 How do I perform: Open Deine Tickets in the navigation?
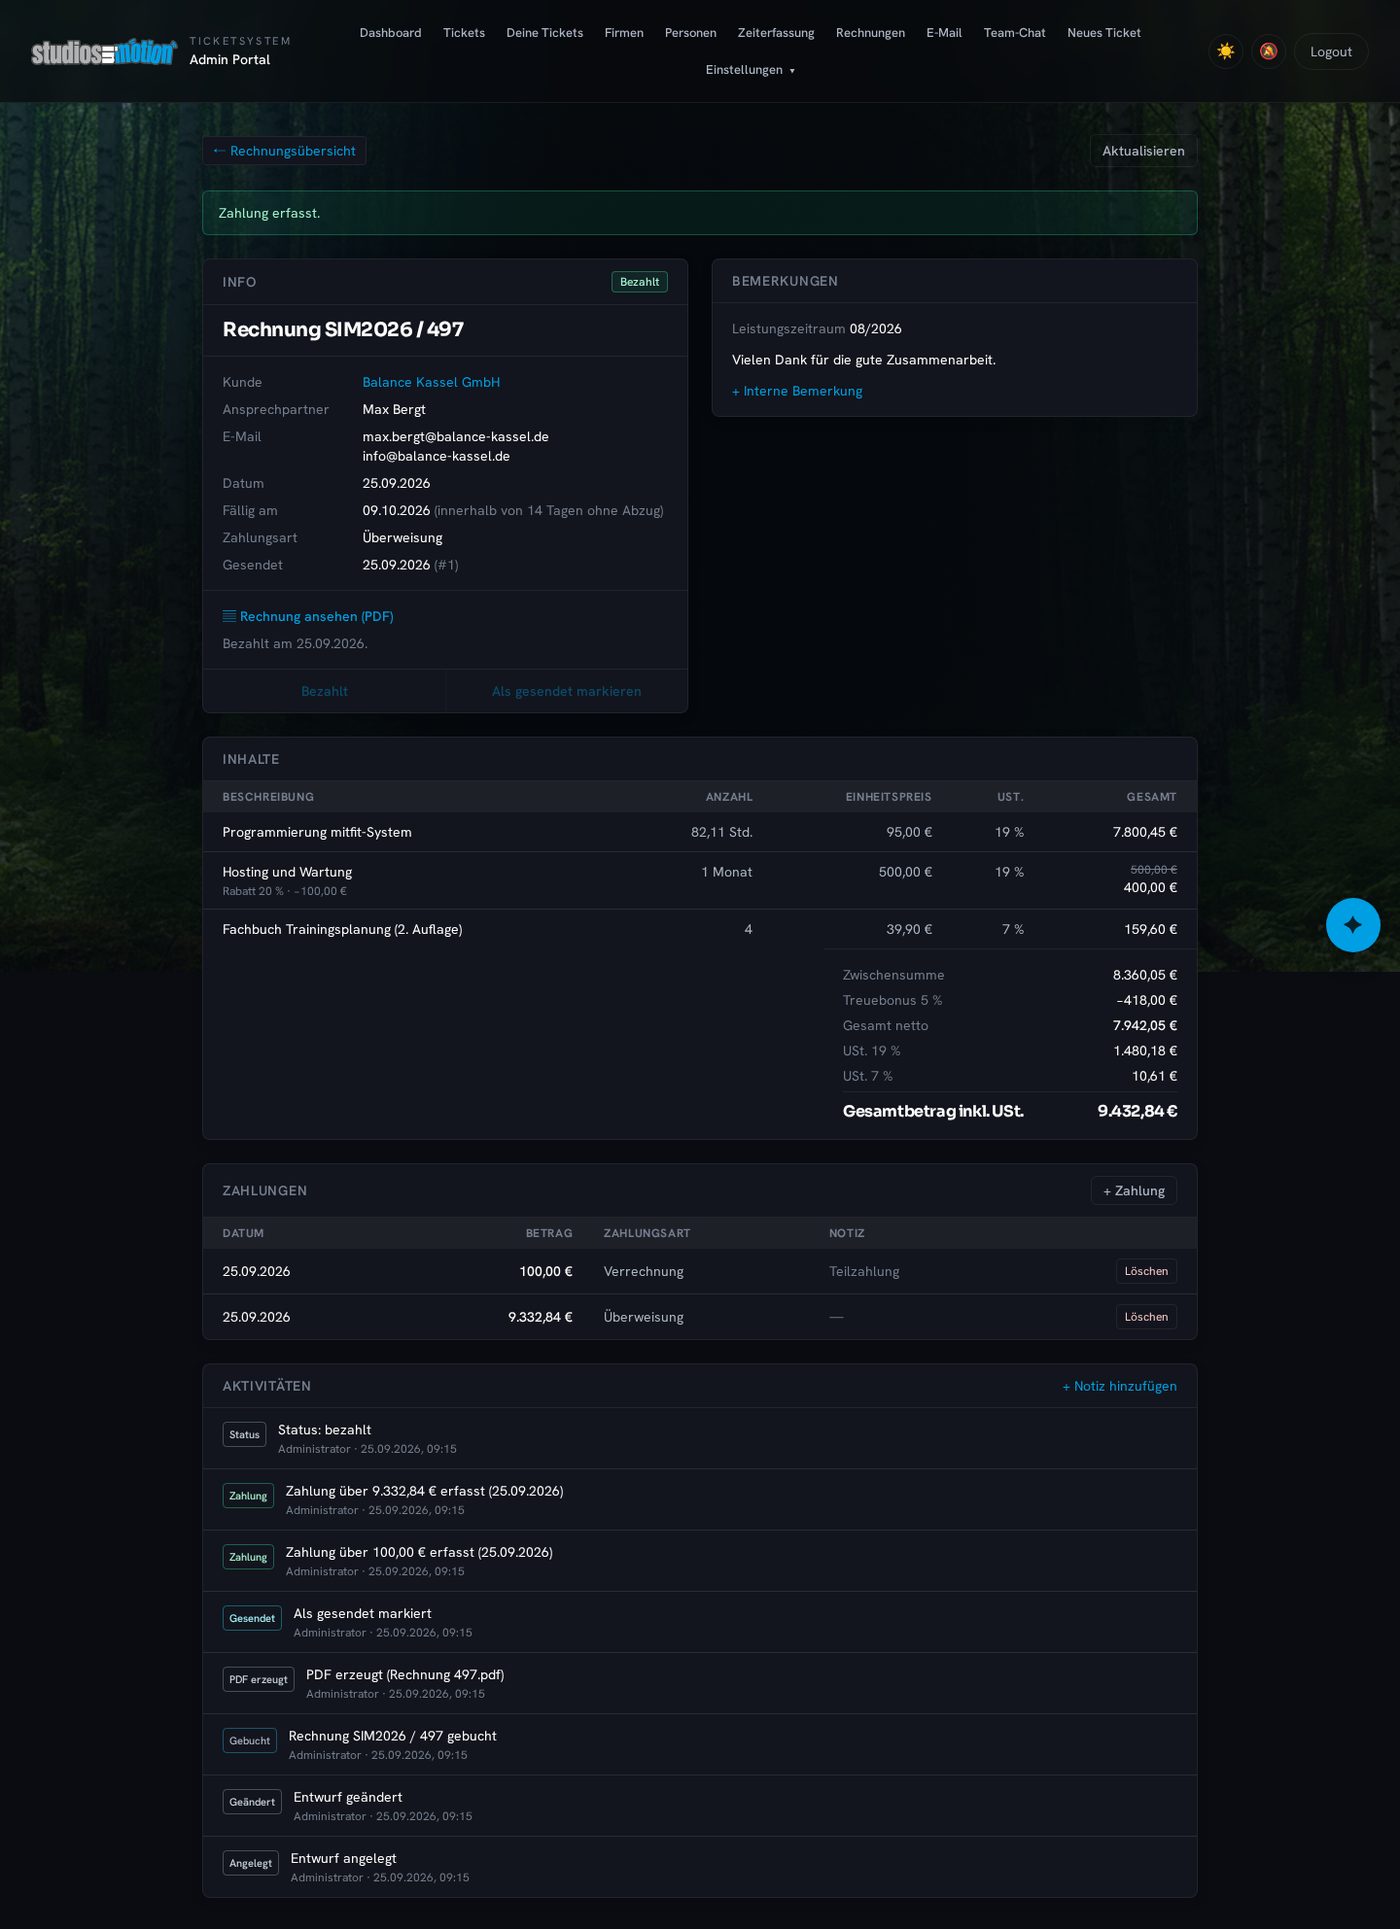click(x=545, y=33)
